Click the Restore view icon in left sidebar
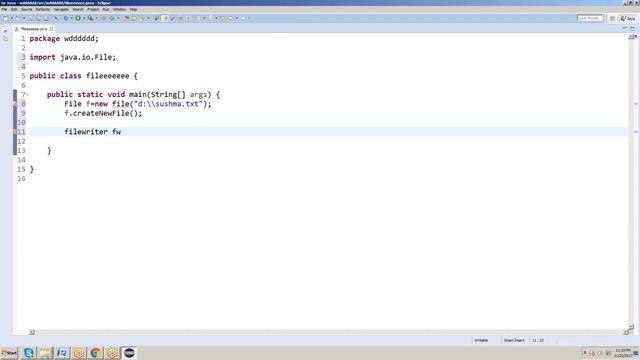Viewport: 640px width, 360px height. [x=5, y=31]
